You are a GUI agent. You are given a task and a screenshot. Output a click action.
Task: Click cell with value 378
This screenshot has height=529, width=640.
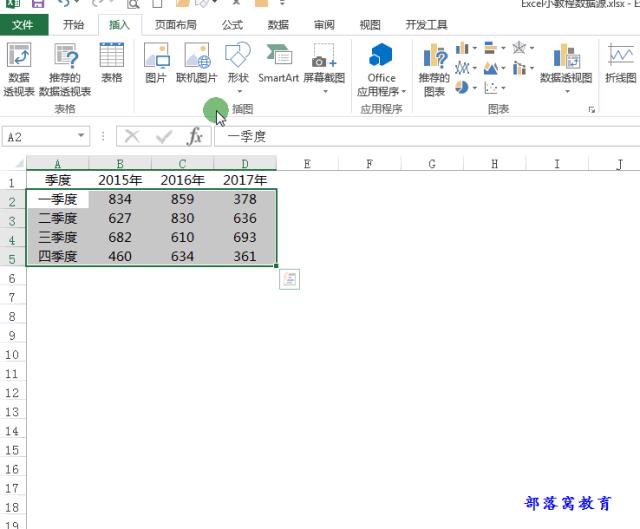pos(245,199)
